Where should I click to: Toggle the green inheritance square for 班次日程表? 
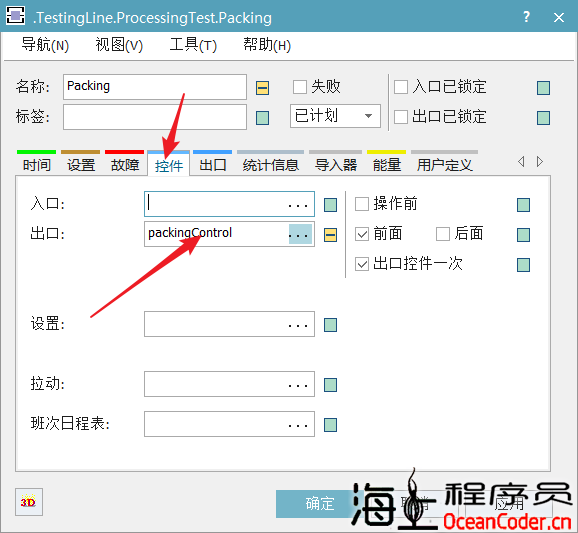point(330,425)
